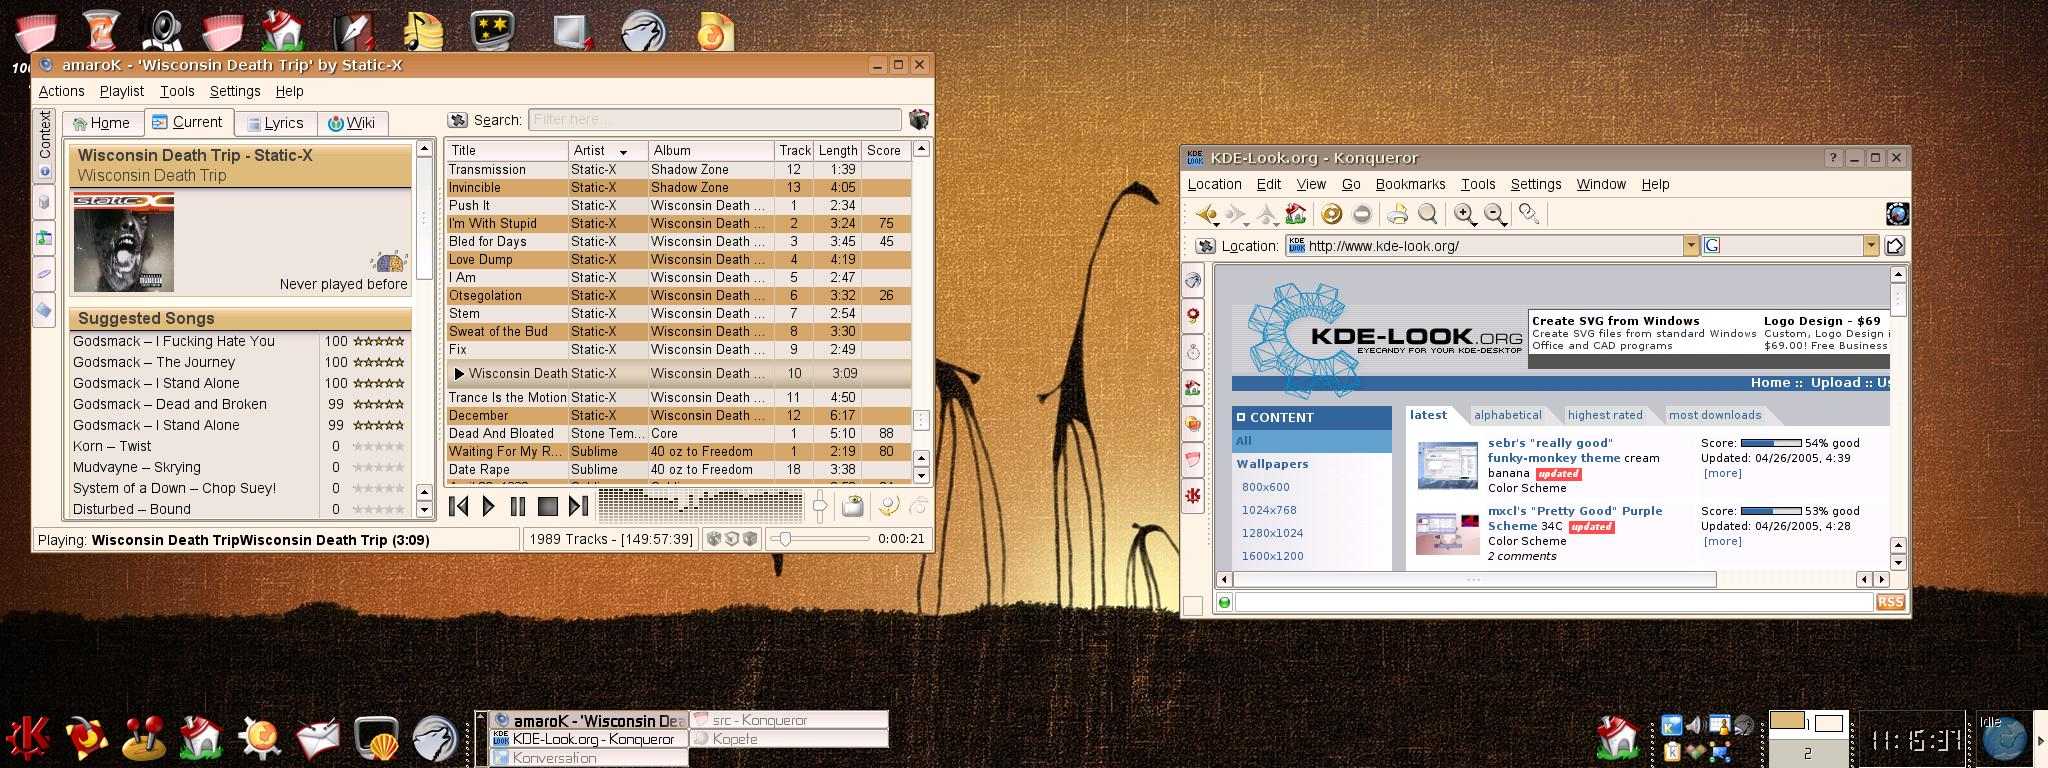
Task: Open the 'most downloads' tab on KDE-Look
Action: [1714, 415]
